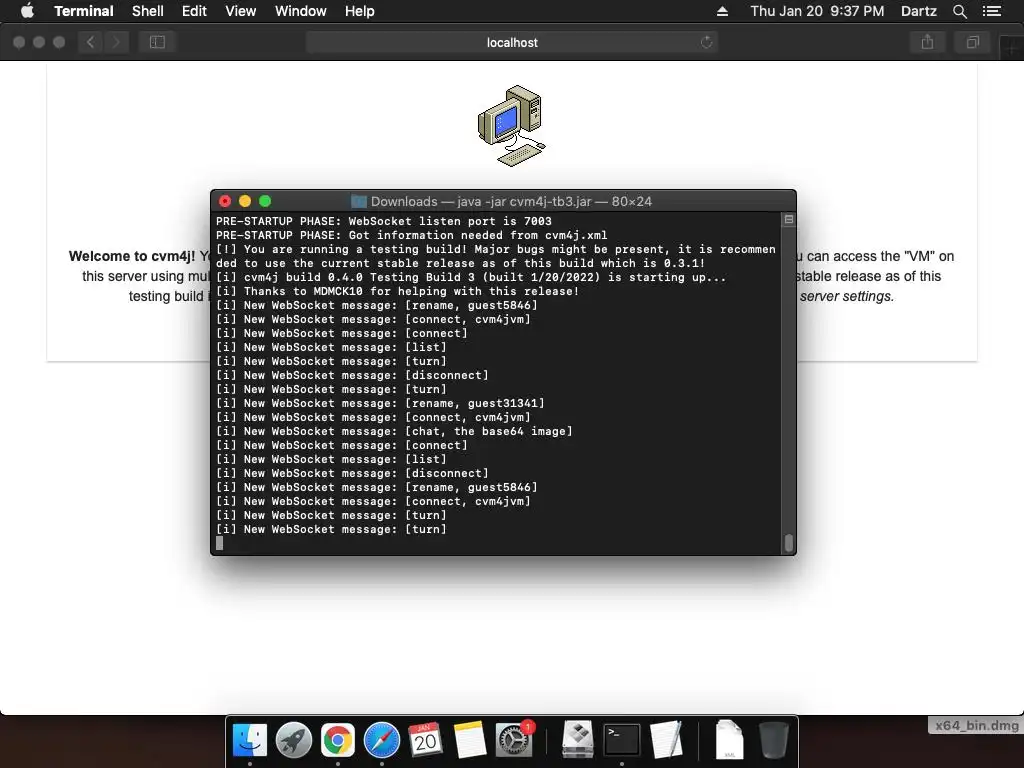Zoom the Terminal window with green button

265,201
